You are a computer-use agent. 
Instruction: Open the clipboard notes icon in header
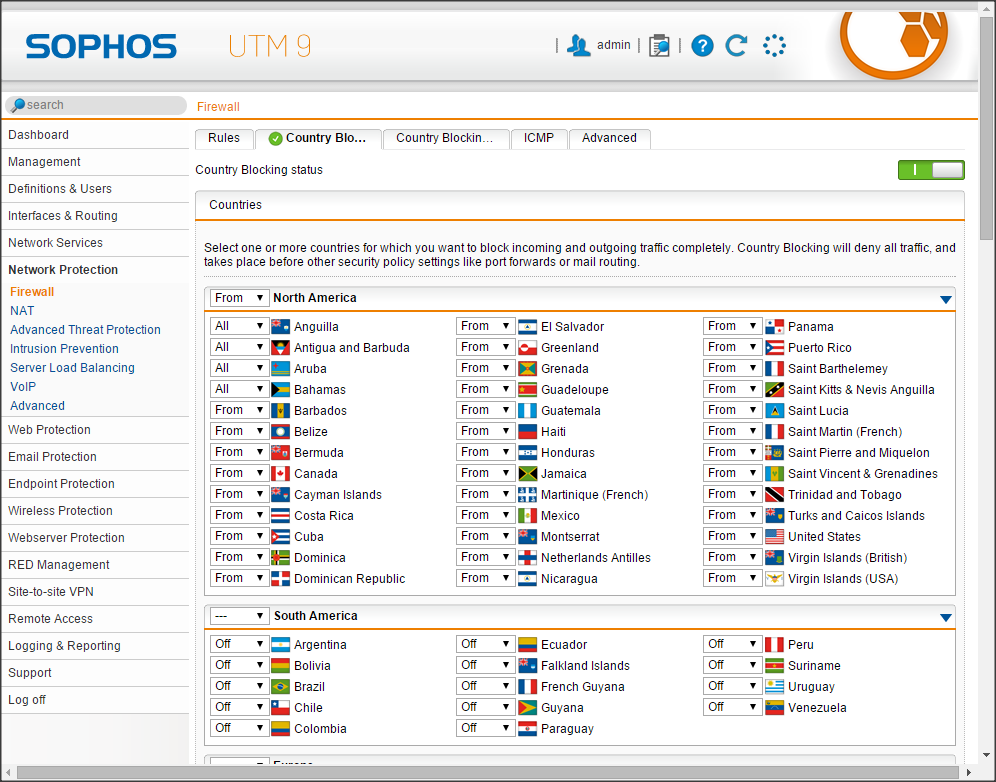(659, 46)
